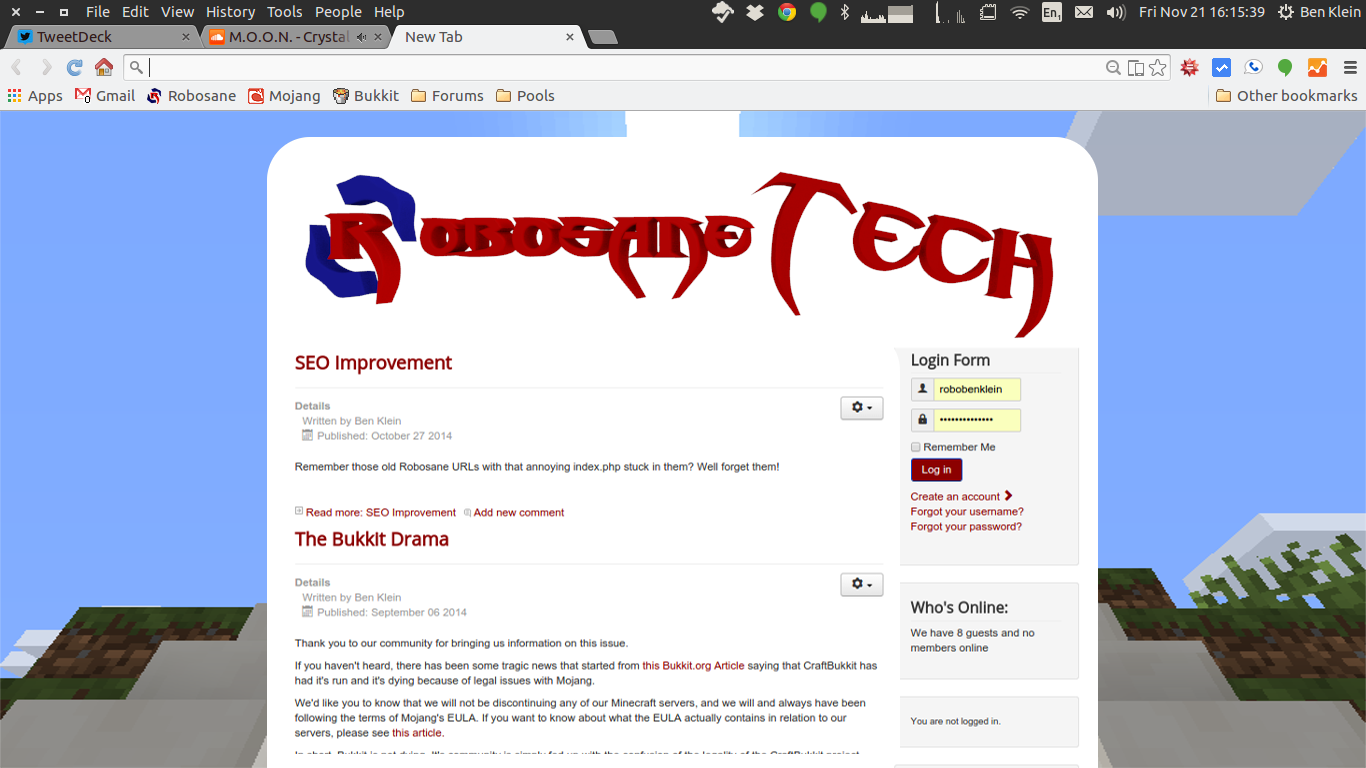Close the New Tab tab
Viewport: 1366px width, 768px height.
click(x=570, y=37)
